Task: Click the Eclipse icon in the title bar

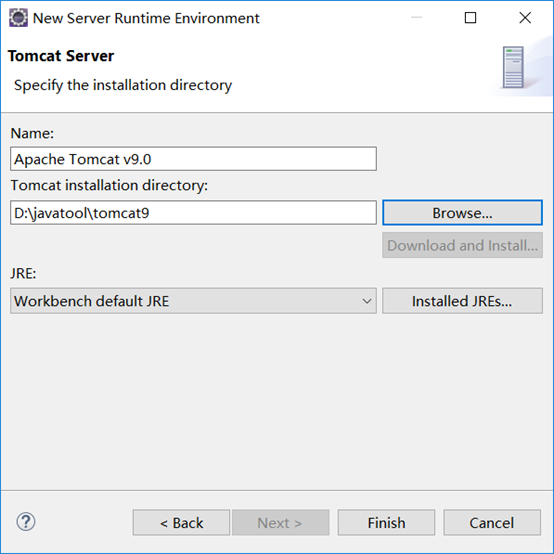Action: (18, 18)
